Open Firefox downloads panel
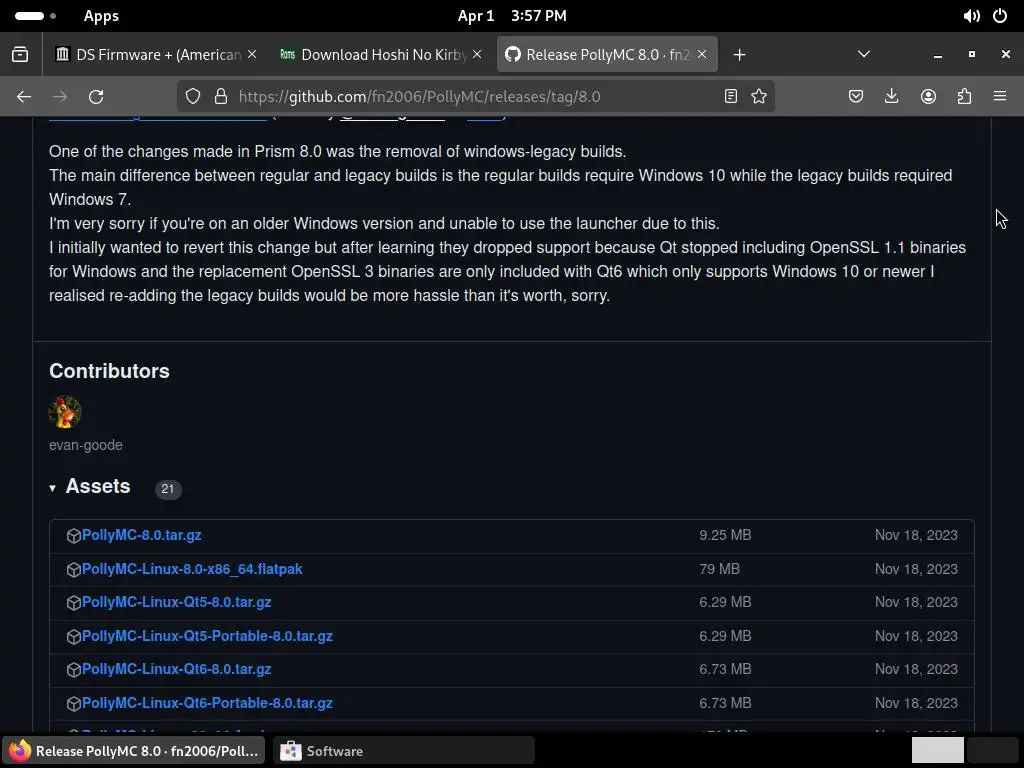 pos(891,97)
